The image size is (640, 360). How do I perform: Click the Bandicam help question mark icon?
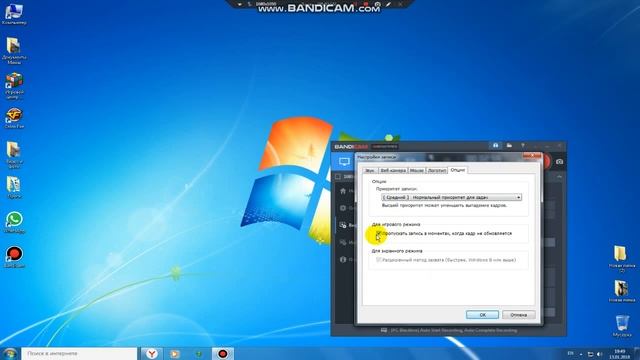[x=523, y=145]
